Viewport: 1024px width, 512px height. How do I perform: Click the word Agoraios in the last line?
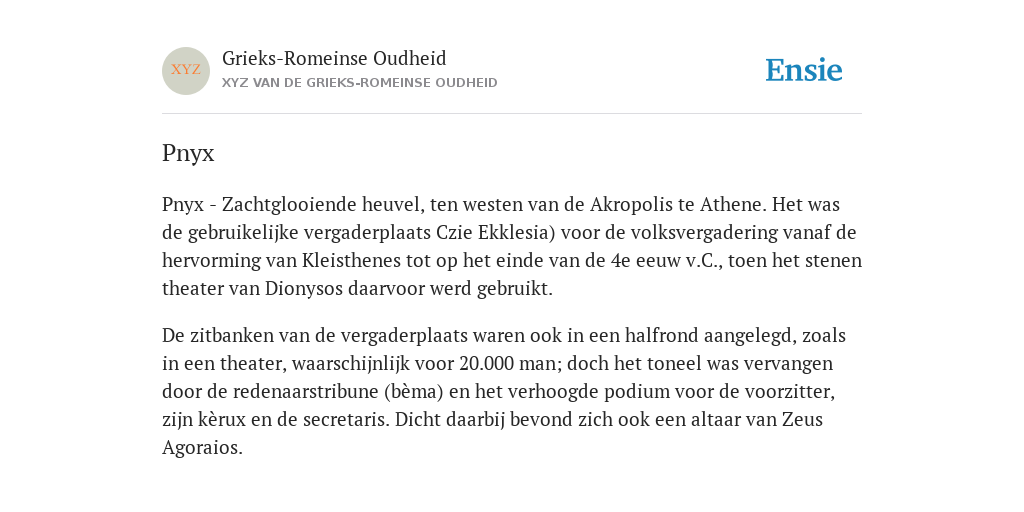click(x=202, y=447)
